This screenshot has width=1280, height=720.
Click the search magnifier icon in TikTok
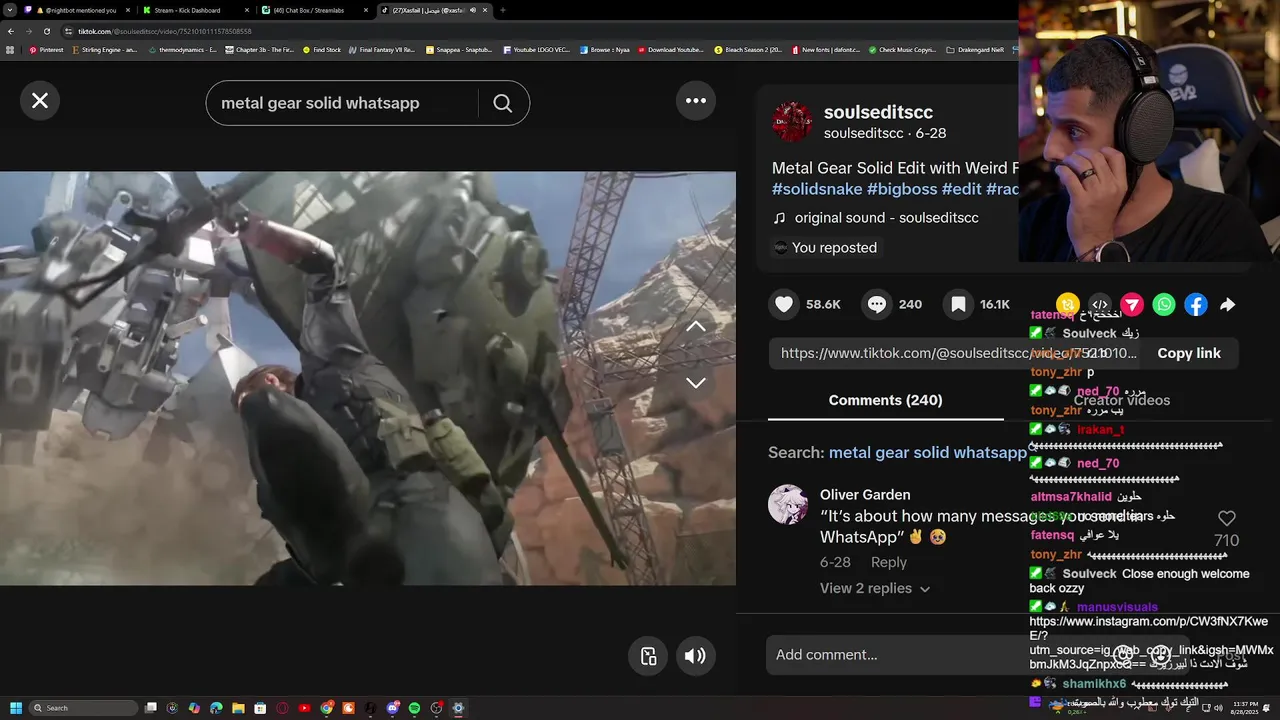click(x=502, y=103)
